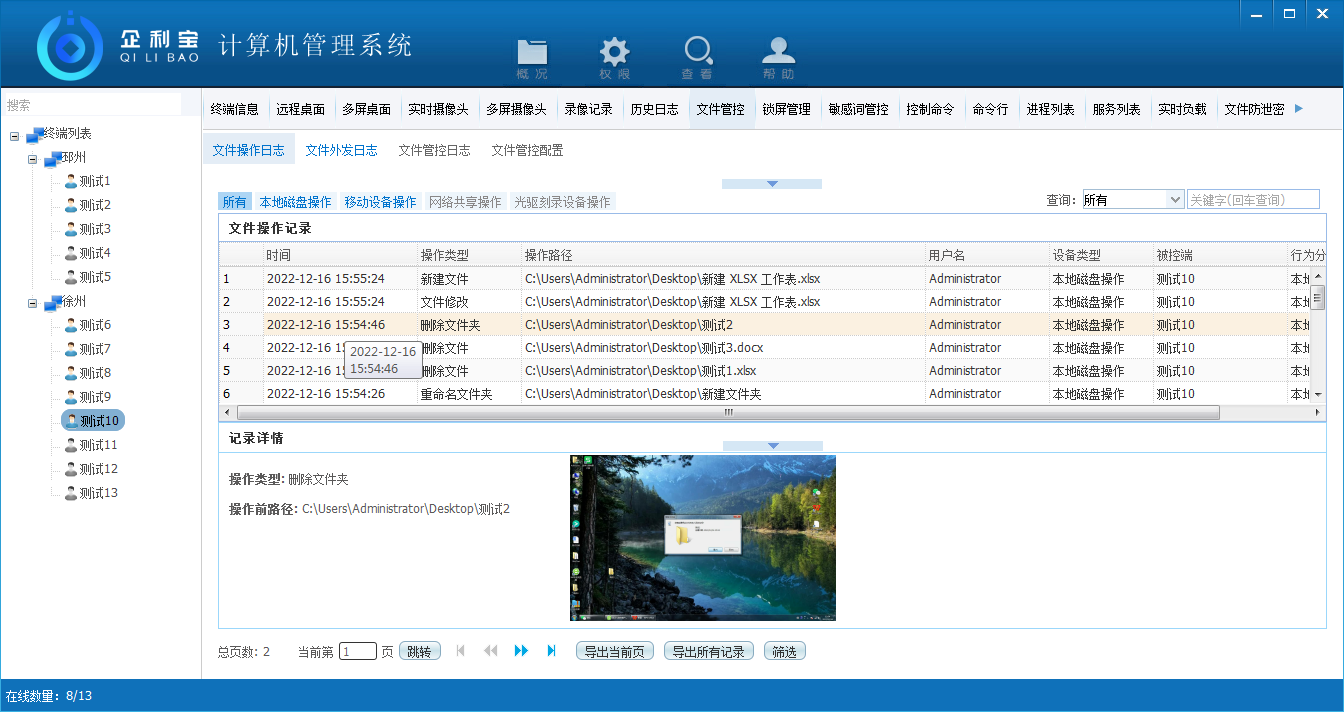Open the 权限 permissions gear icon
This screenshot has height=712, width=1344.
(614, 56)
